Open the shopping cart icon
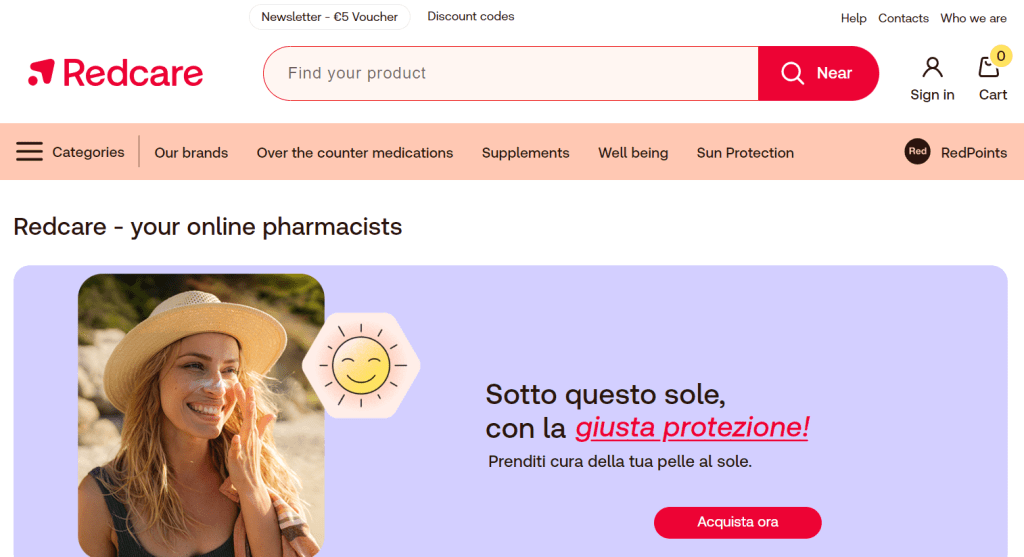 point(989,67)
